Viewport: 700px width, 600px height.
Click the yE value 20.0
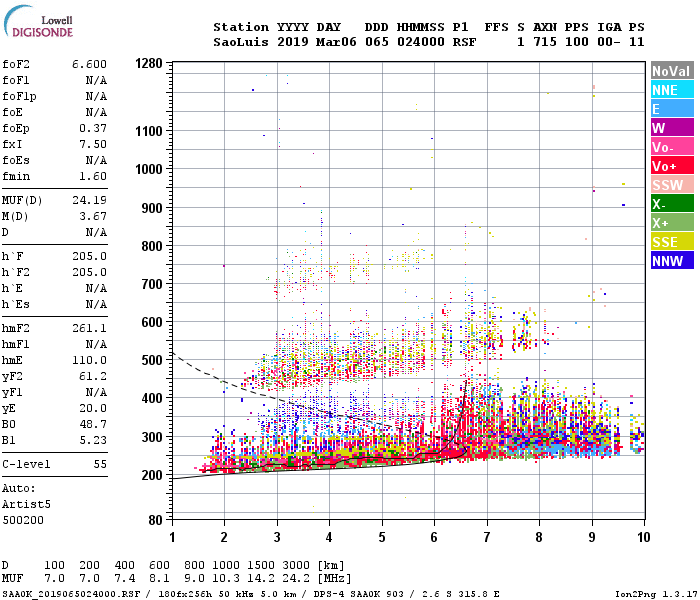point(93,408)
